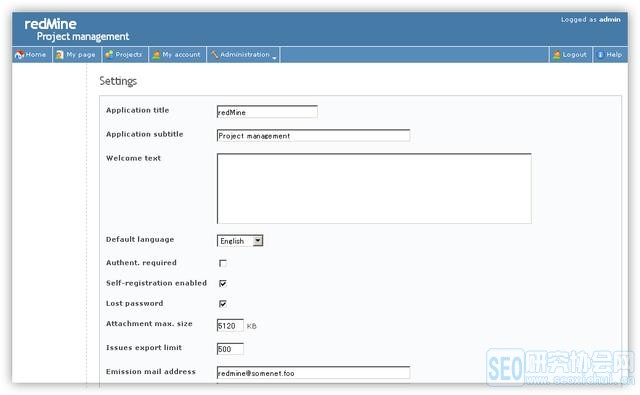Click the My account user icon
The width and height of the screenshot is (640, 395).
coord(156,55)
